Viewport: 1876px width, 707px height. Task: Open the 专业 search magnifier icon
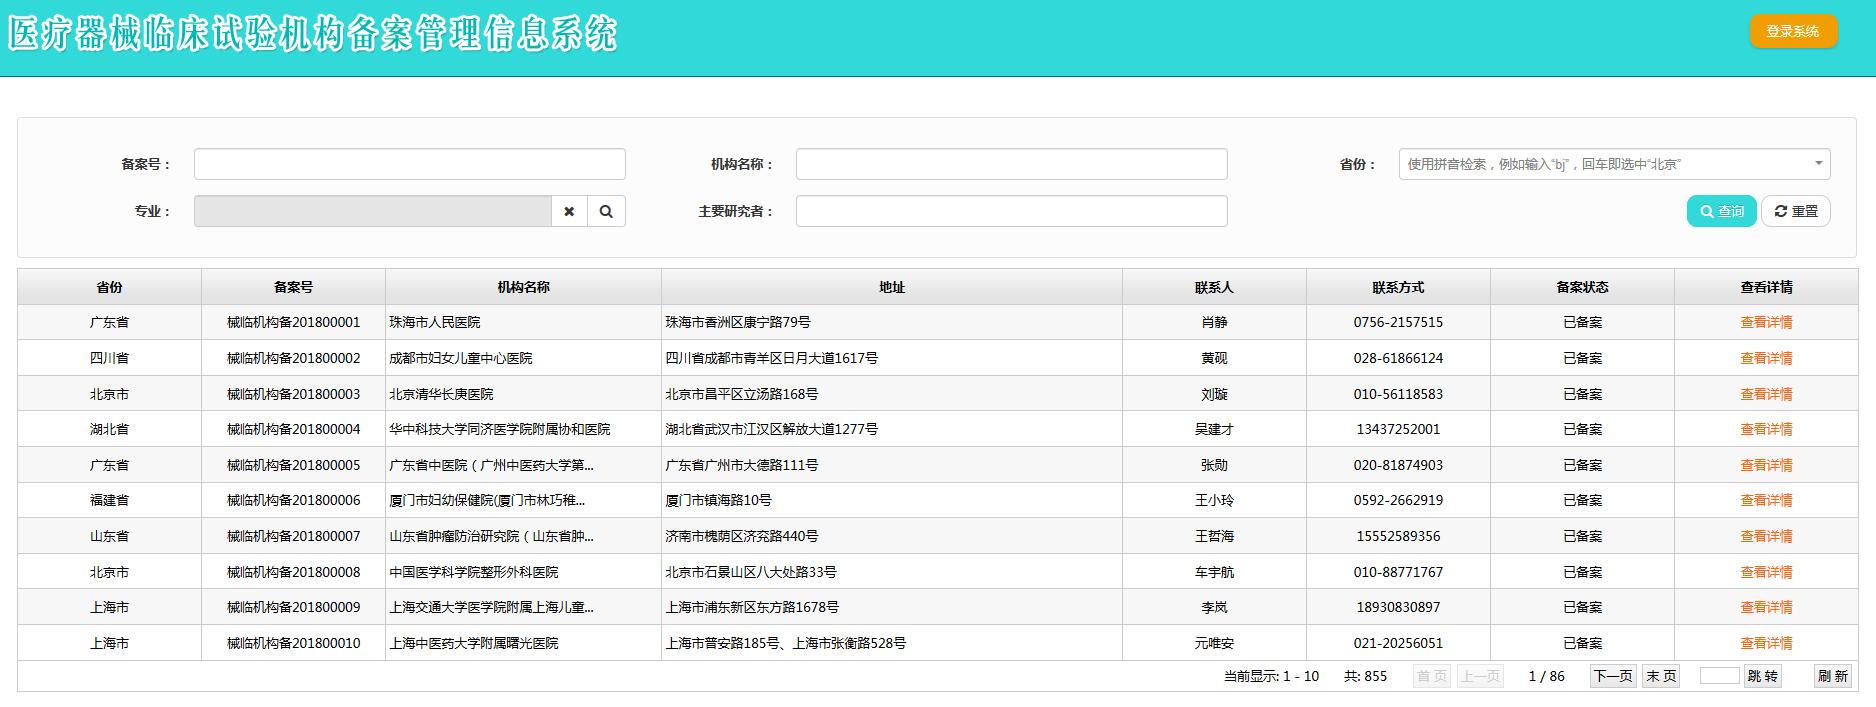click(606, 211)
